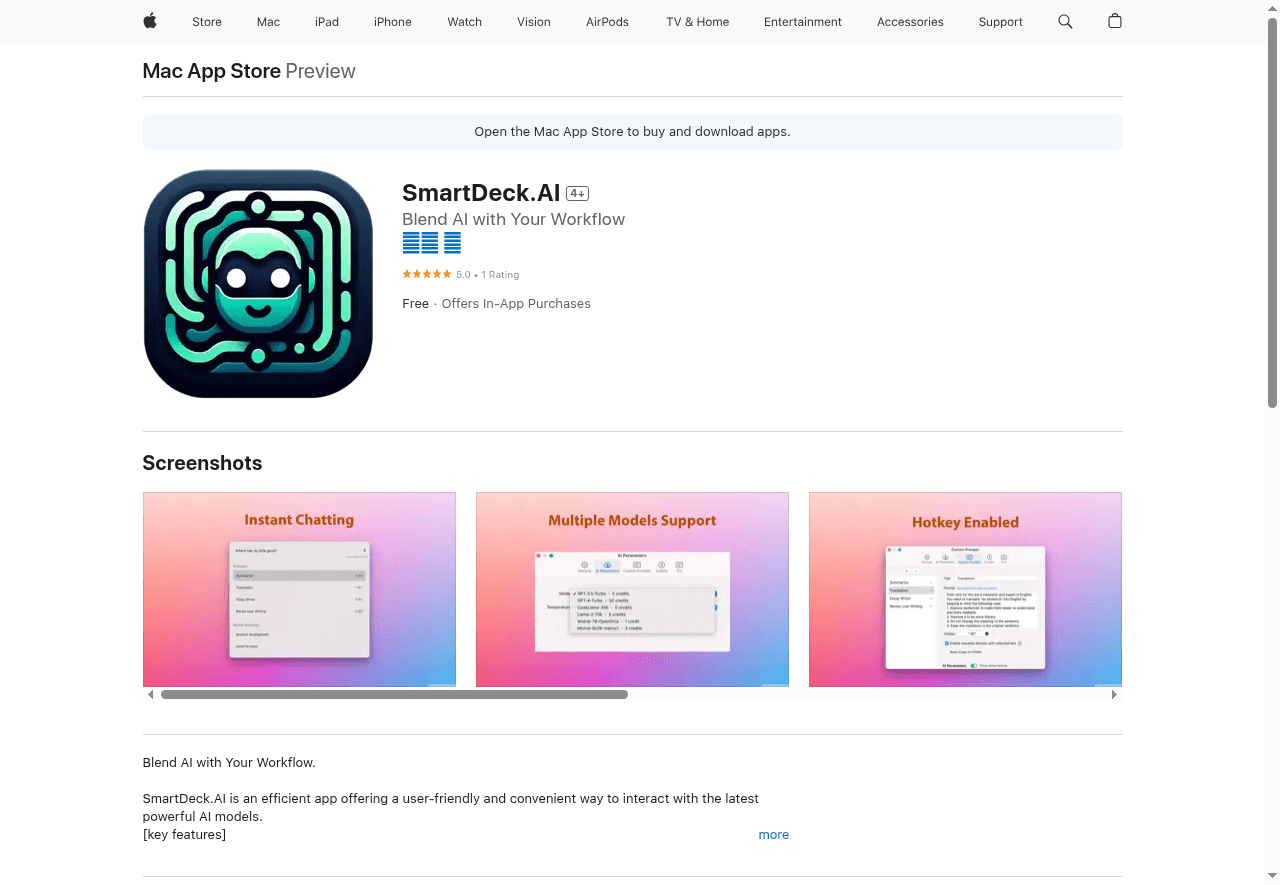
Task: Expand the description with the more link
Action: [x=773, y=834]
